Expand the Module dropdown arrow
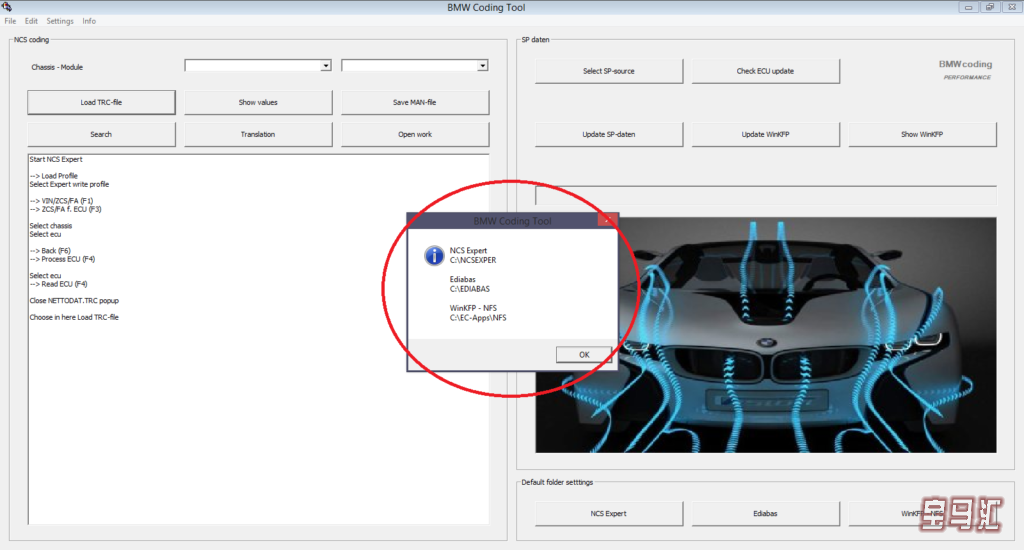The height and width of the screenshot is (550, 1024). coord(482,66)
